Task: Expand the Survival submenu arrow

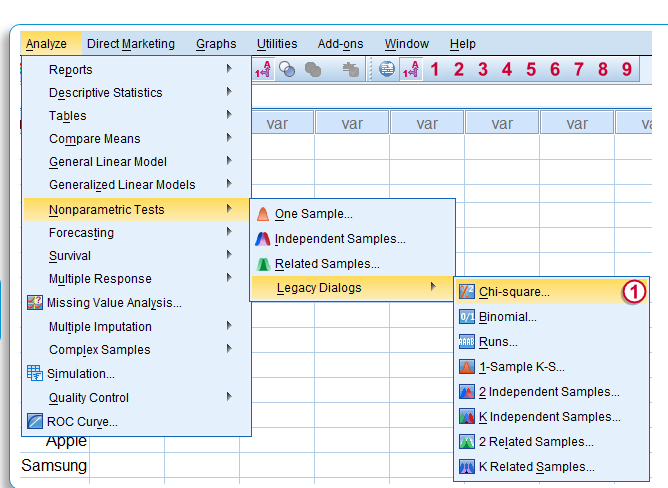Action: (x=229, y=255)
